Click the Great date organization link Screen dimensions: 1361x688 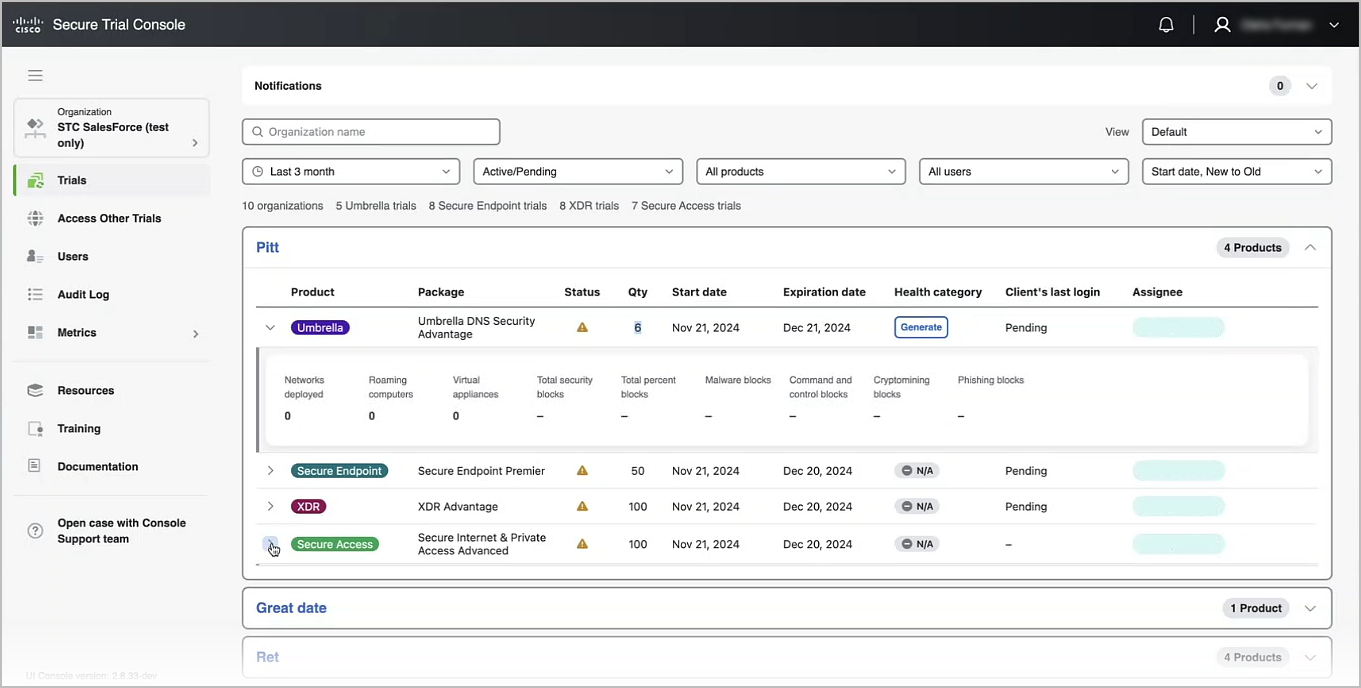click(291, 608)
